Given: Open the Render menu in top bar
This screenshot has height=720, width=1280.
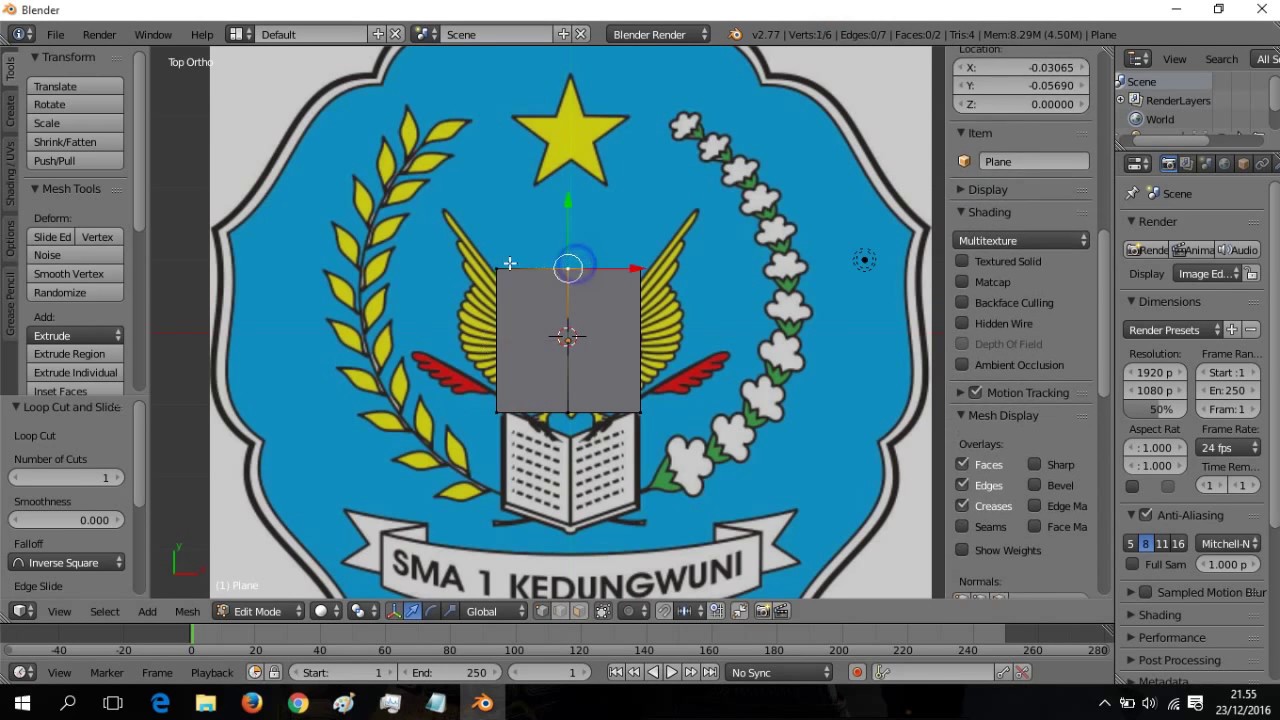Looking at the screenshot, I should [99, 34].
